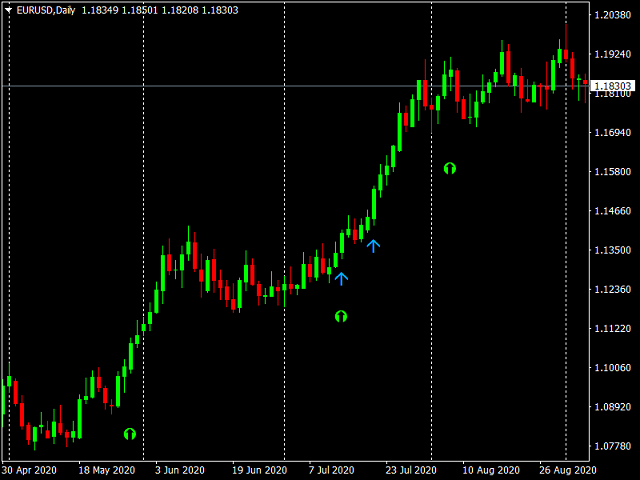Click the 1.15800 price scale label
Viewport: 640px width, 480px height.
[613, 171]
